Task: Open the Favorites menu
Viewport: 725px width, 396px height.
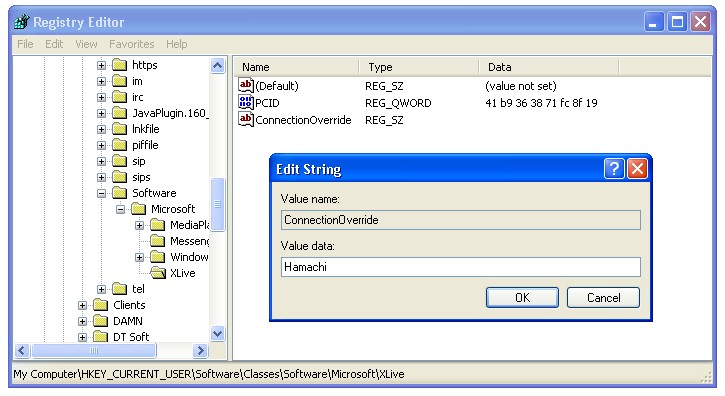Action: (132, 44)
